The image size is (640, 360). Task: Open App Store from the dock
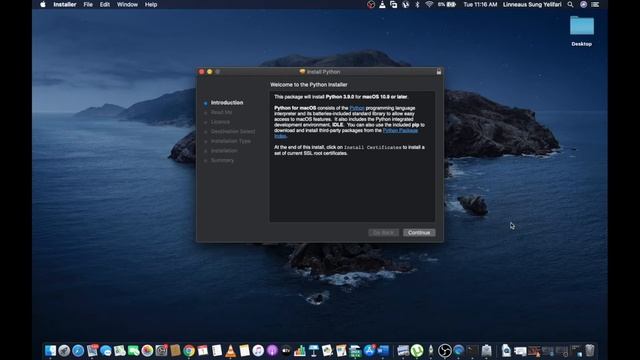pos(369,351)
